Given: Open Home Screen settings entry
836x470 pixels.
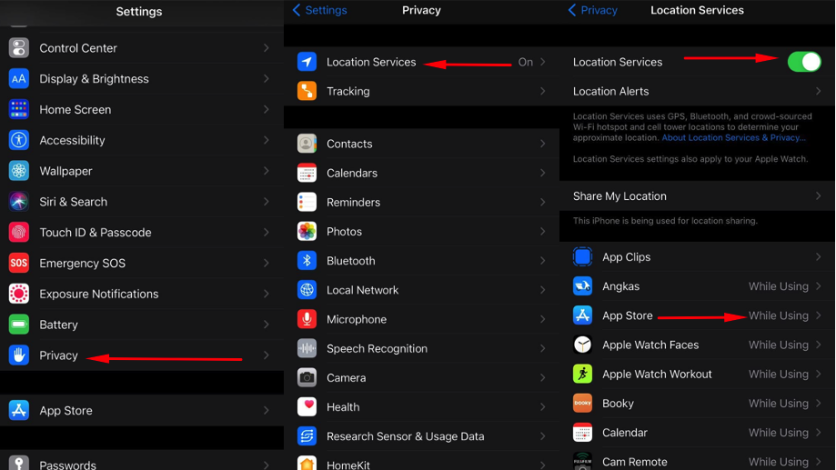Looking at the screenshot, I should [x=141, y=109].
